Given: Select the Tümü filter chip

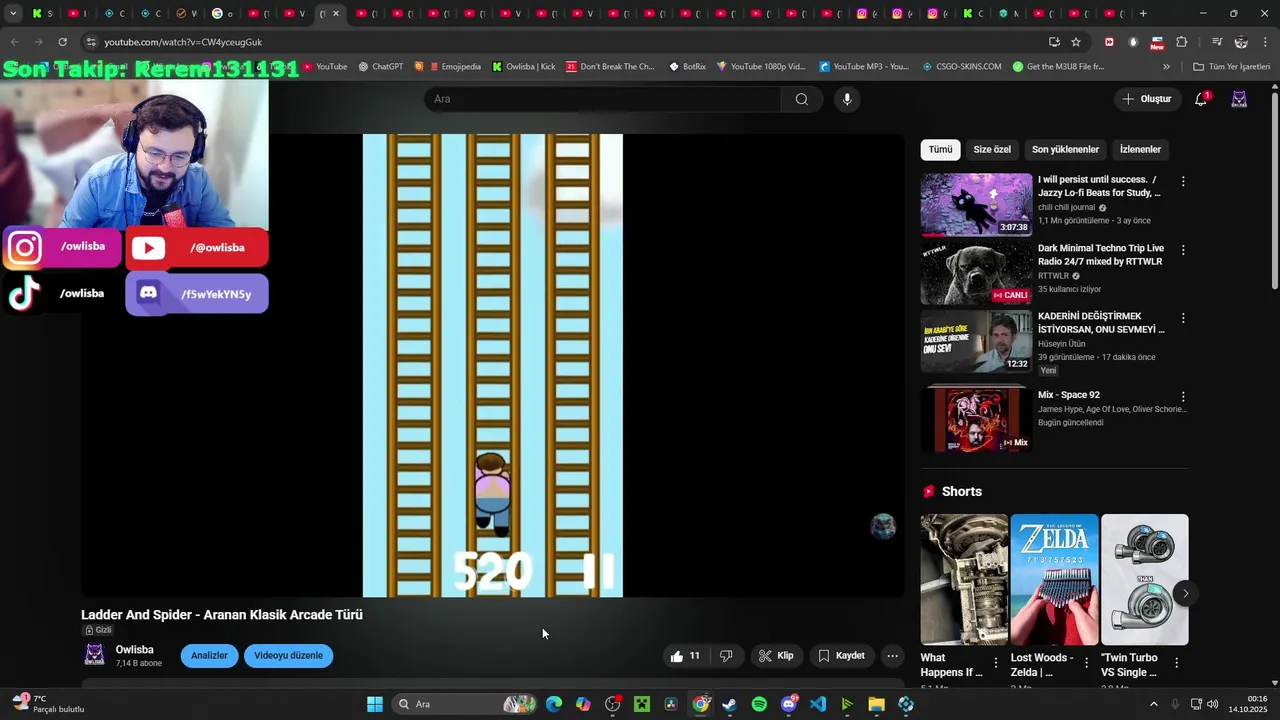Looking at the screenshot, I should (941, 149).
